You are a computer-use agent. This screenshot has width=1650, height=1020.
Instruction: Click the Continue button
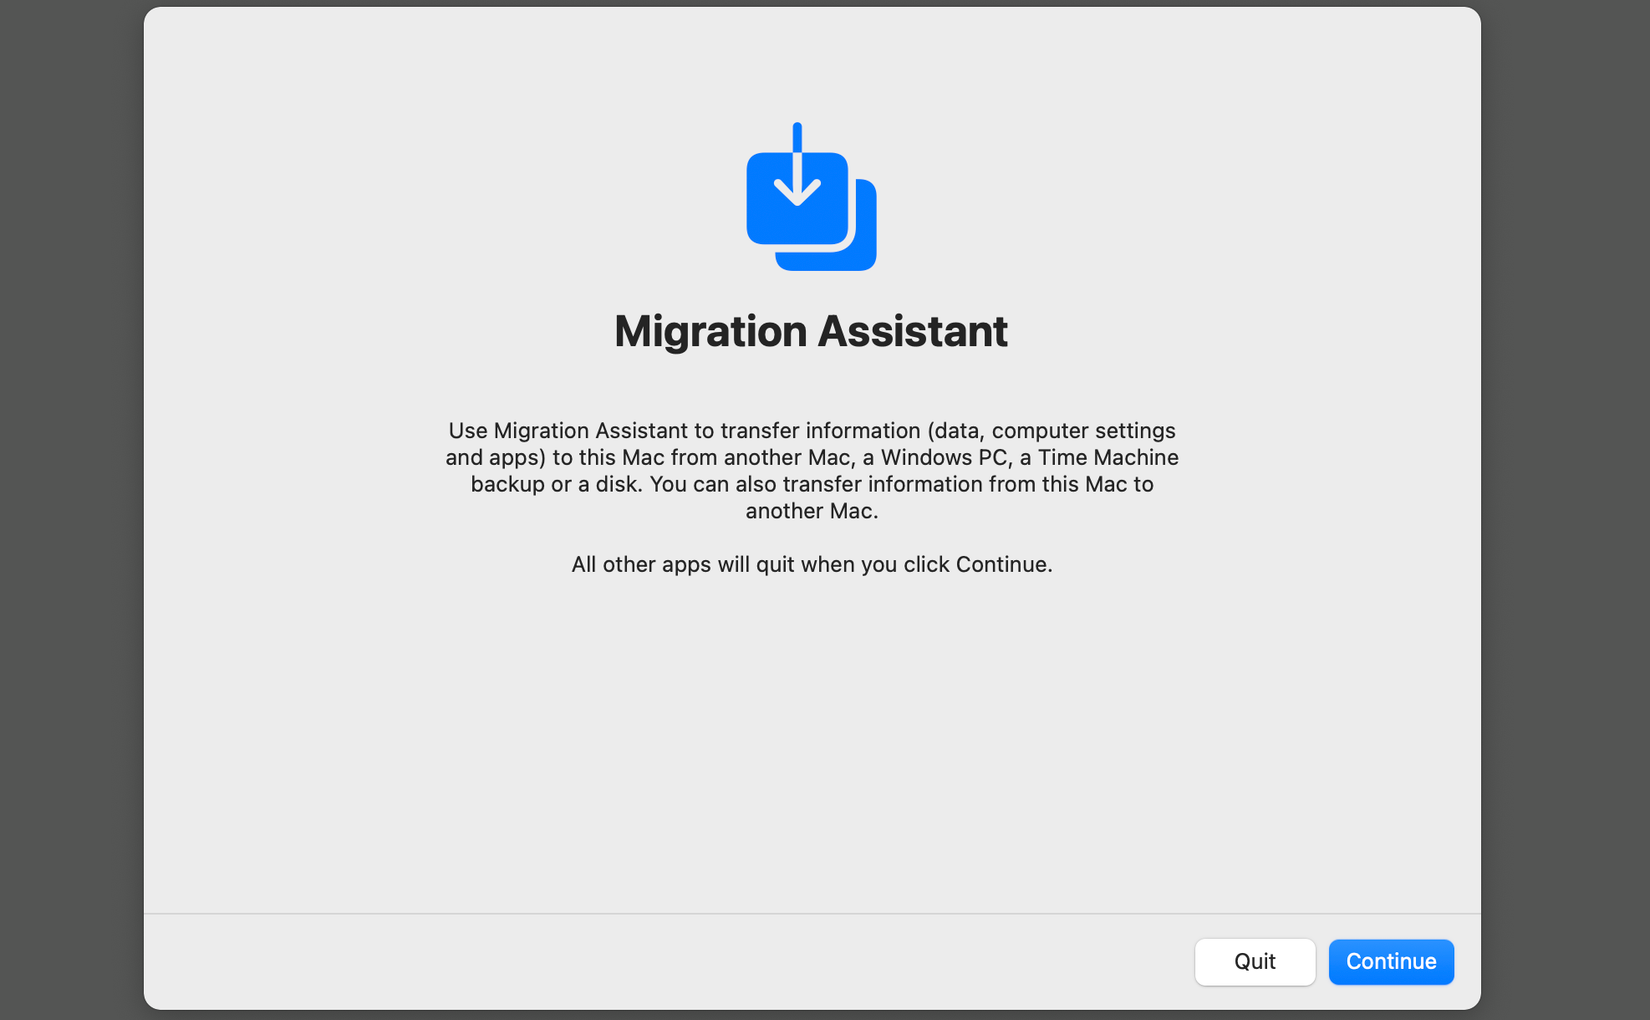(1390, 961)
